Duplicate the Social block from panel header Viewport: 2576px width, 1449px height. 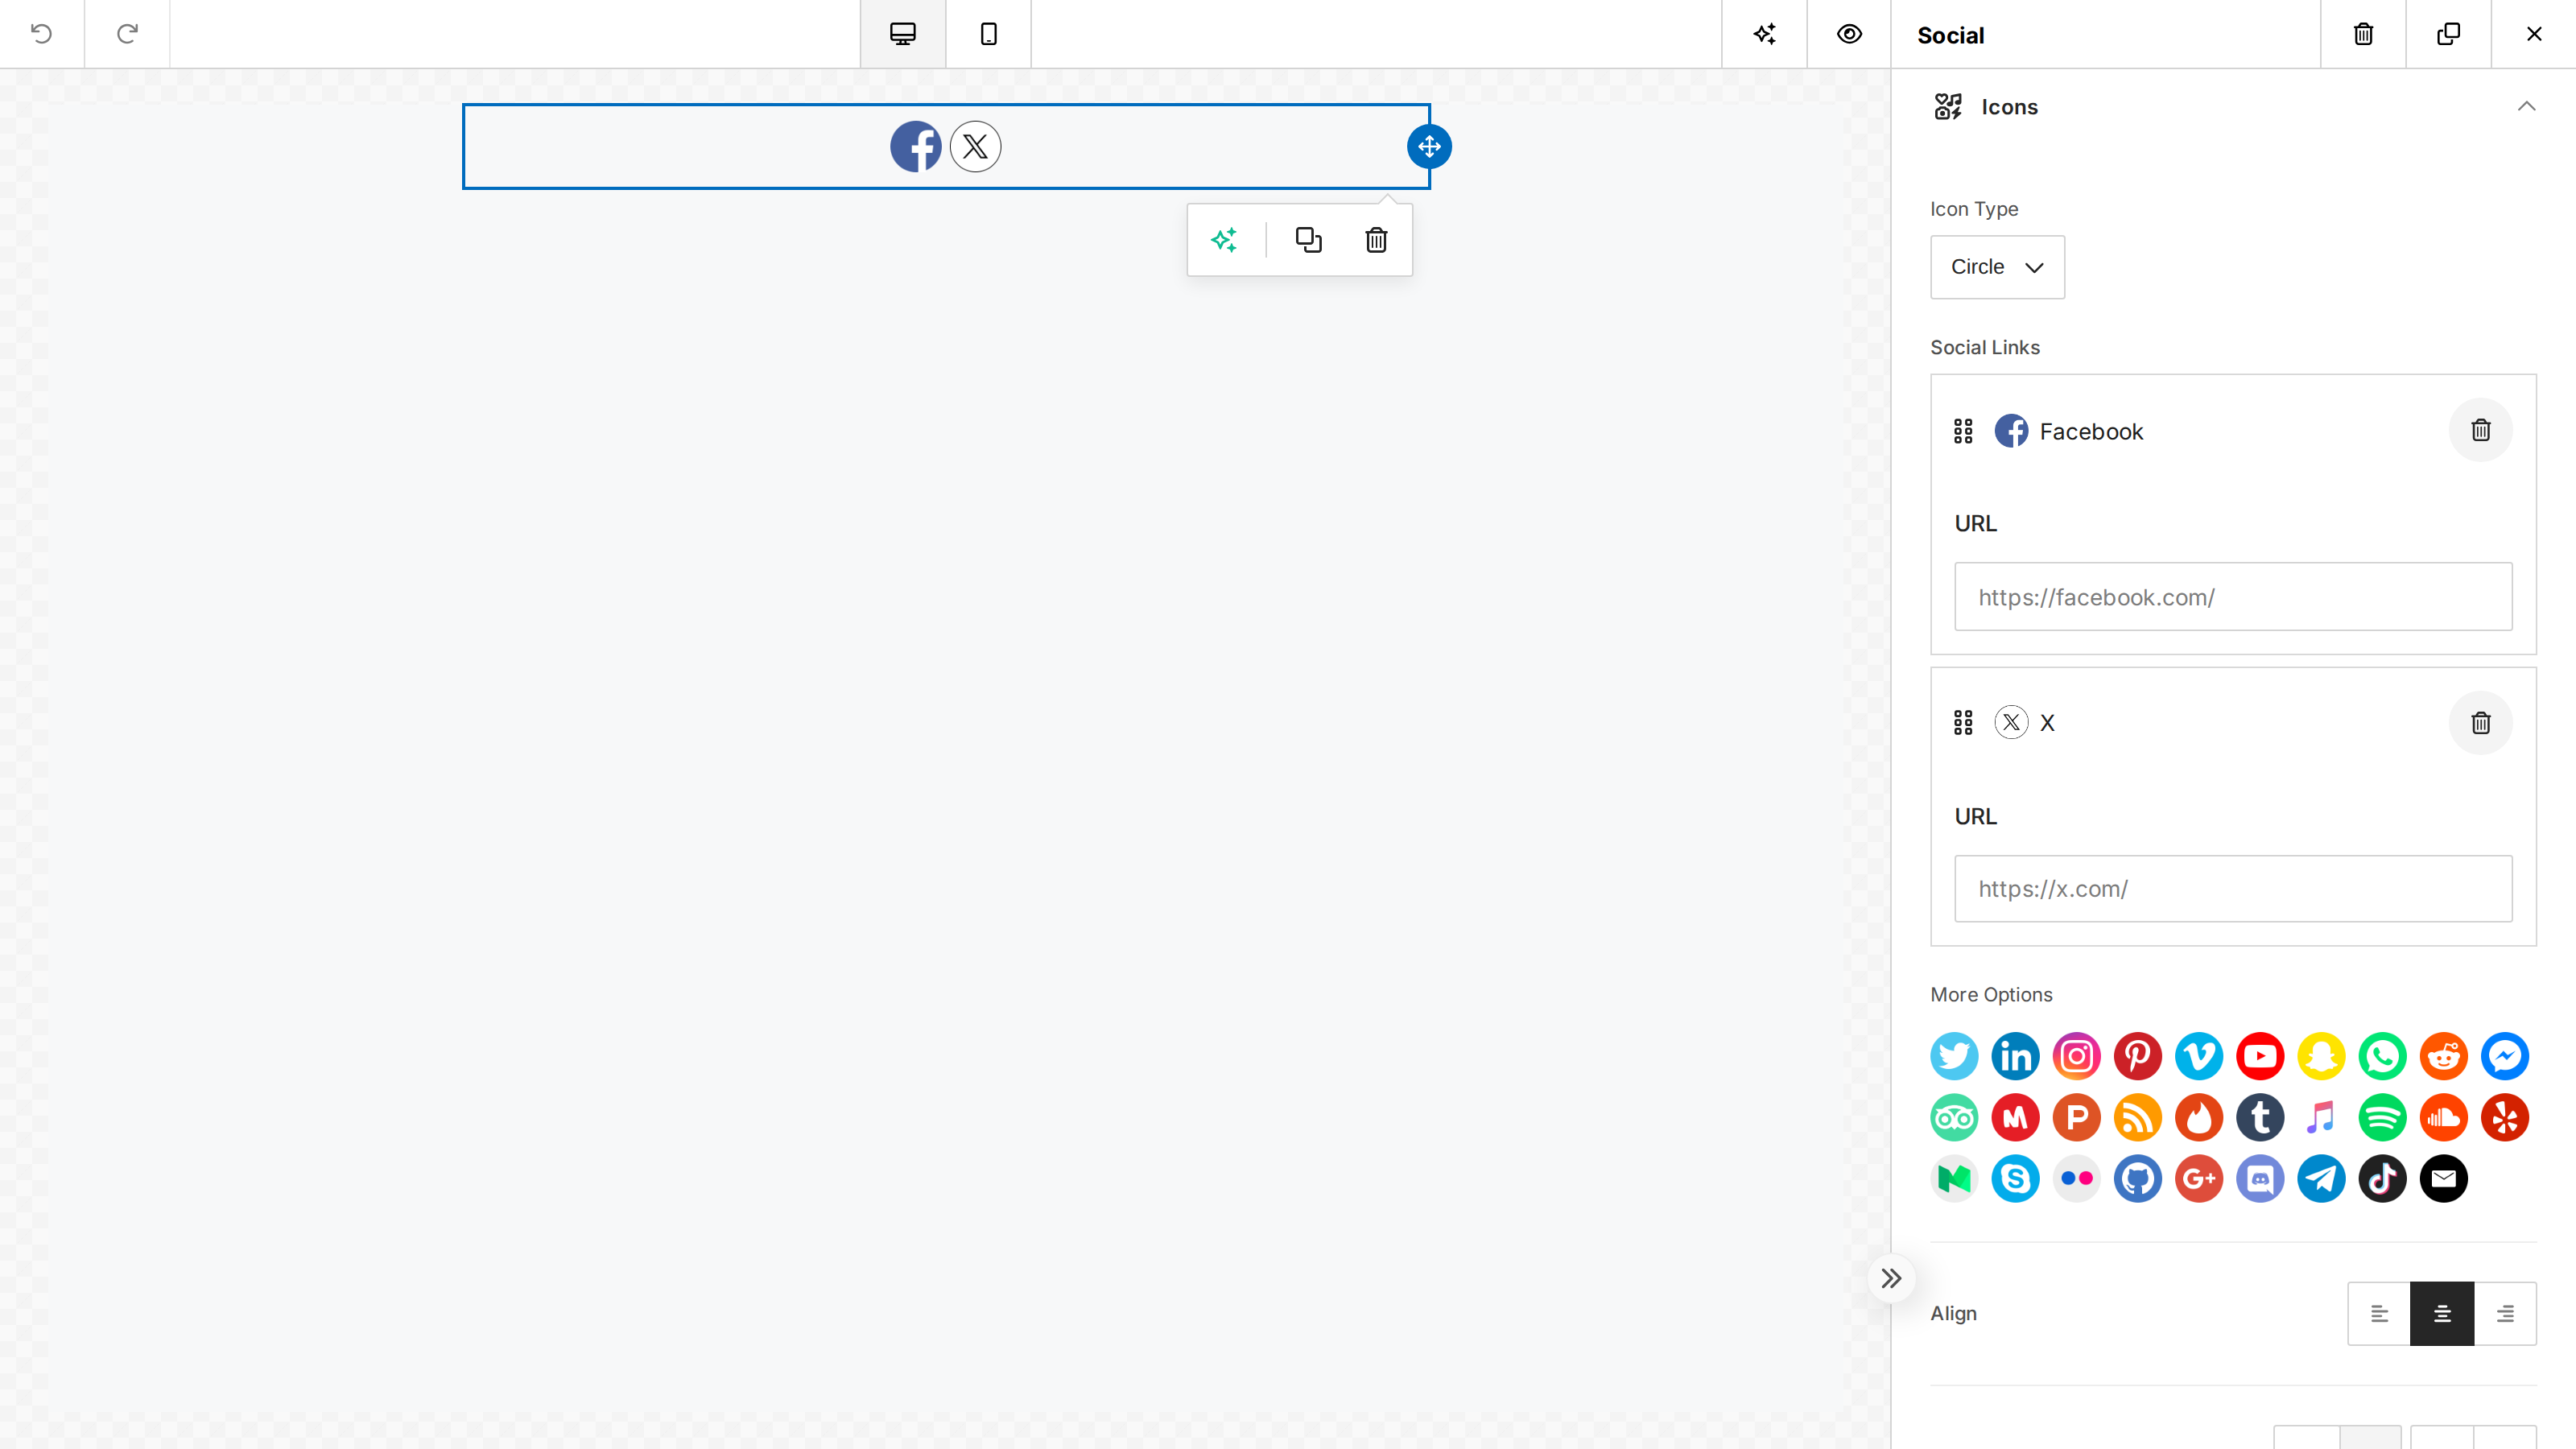[2448, 34]
